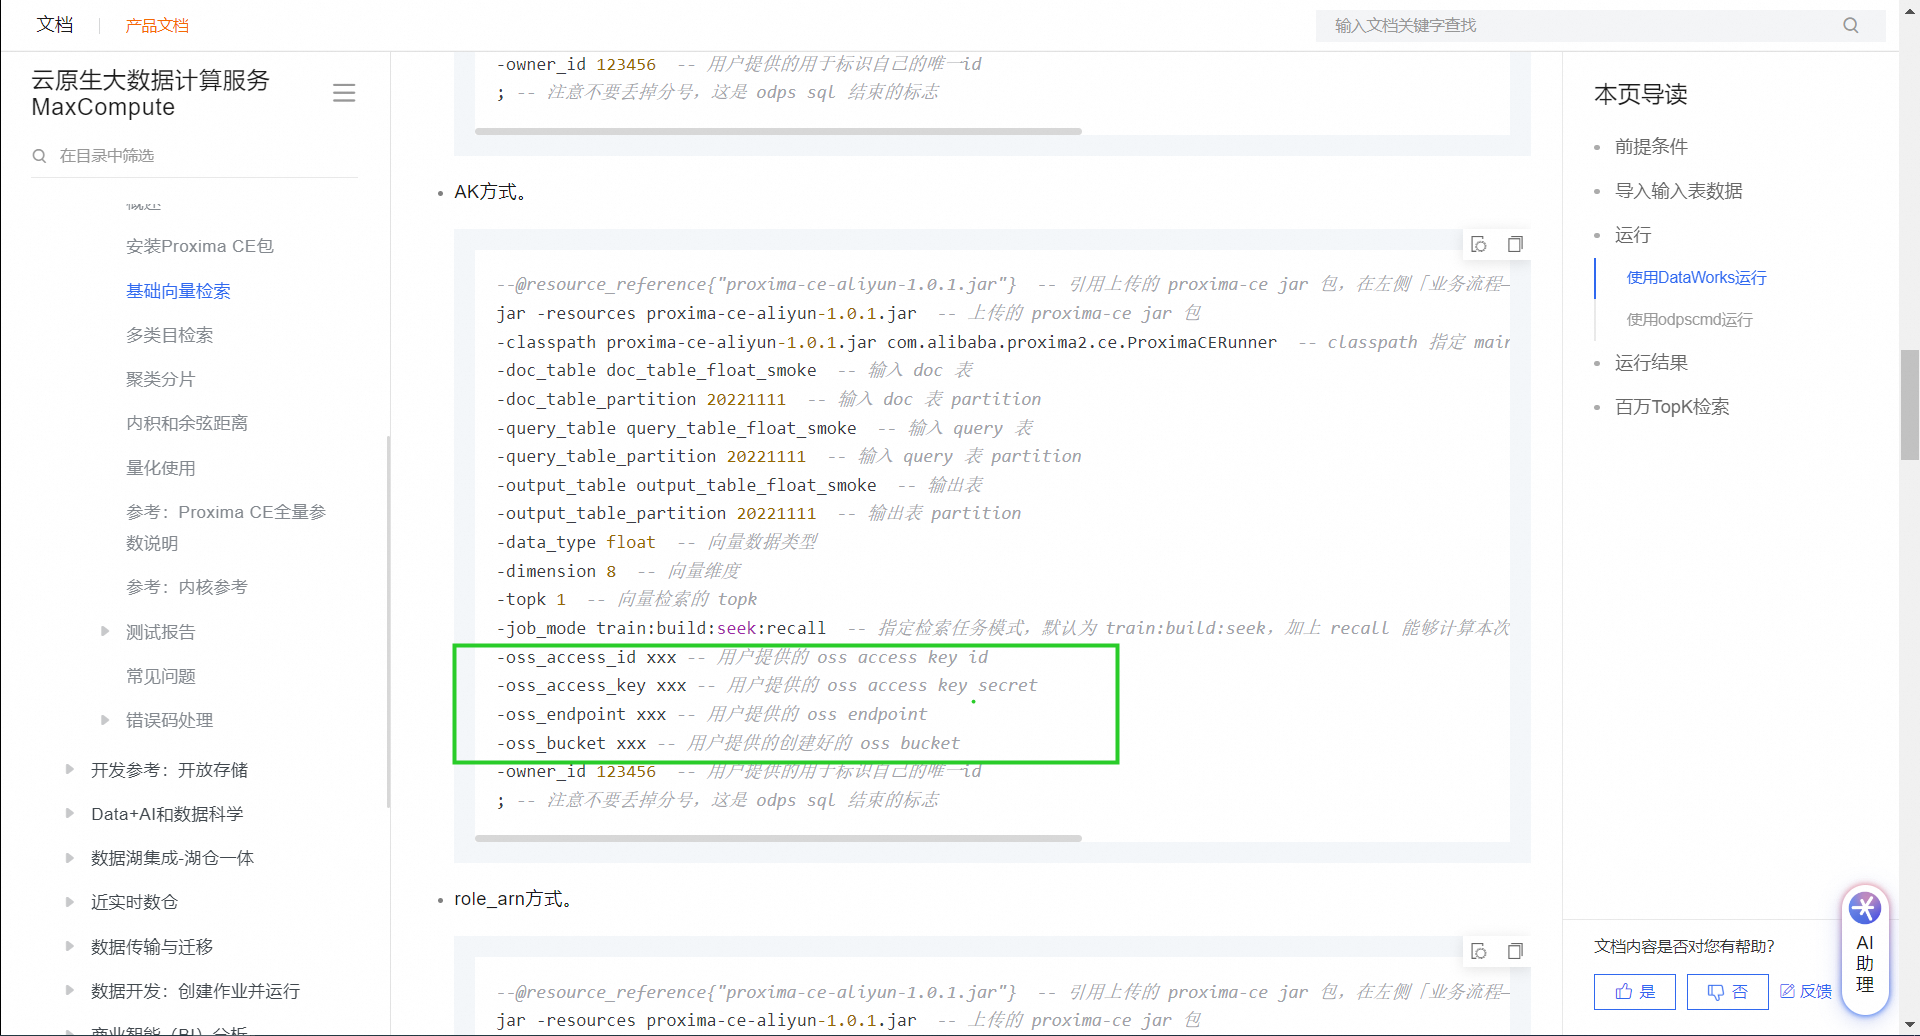Open 量化使用 in sidebar
The width and height of the screenshot is (1920, 1036).
coord(161,468)
